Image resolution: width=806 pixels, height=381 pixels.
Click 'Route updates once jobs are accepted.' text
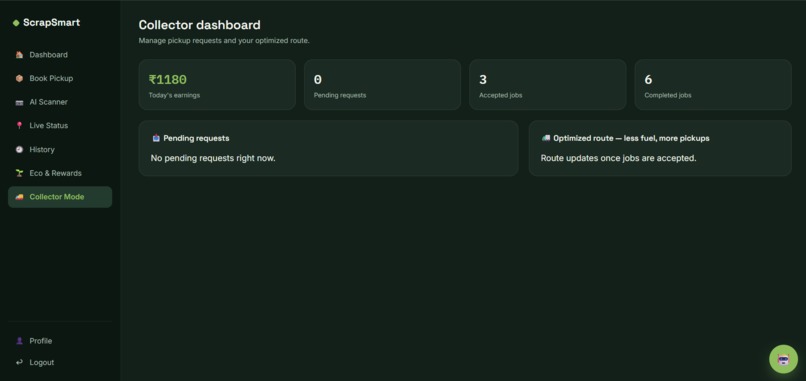618,158
